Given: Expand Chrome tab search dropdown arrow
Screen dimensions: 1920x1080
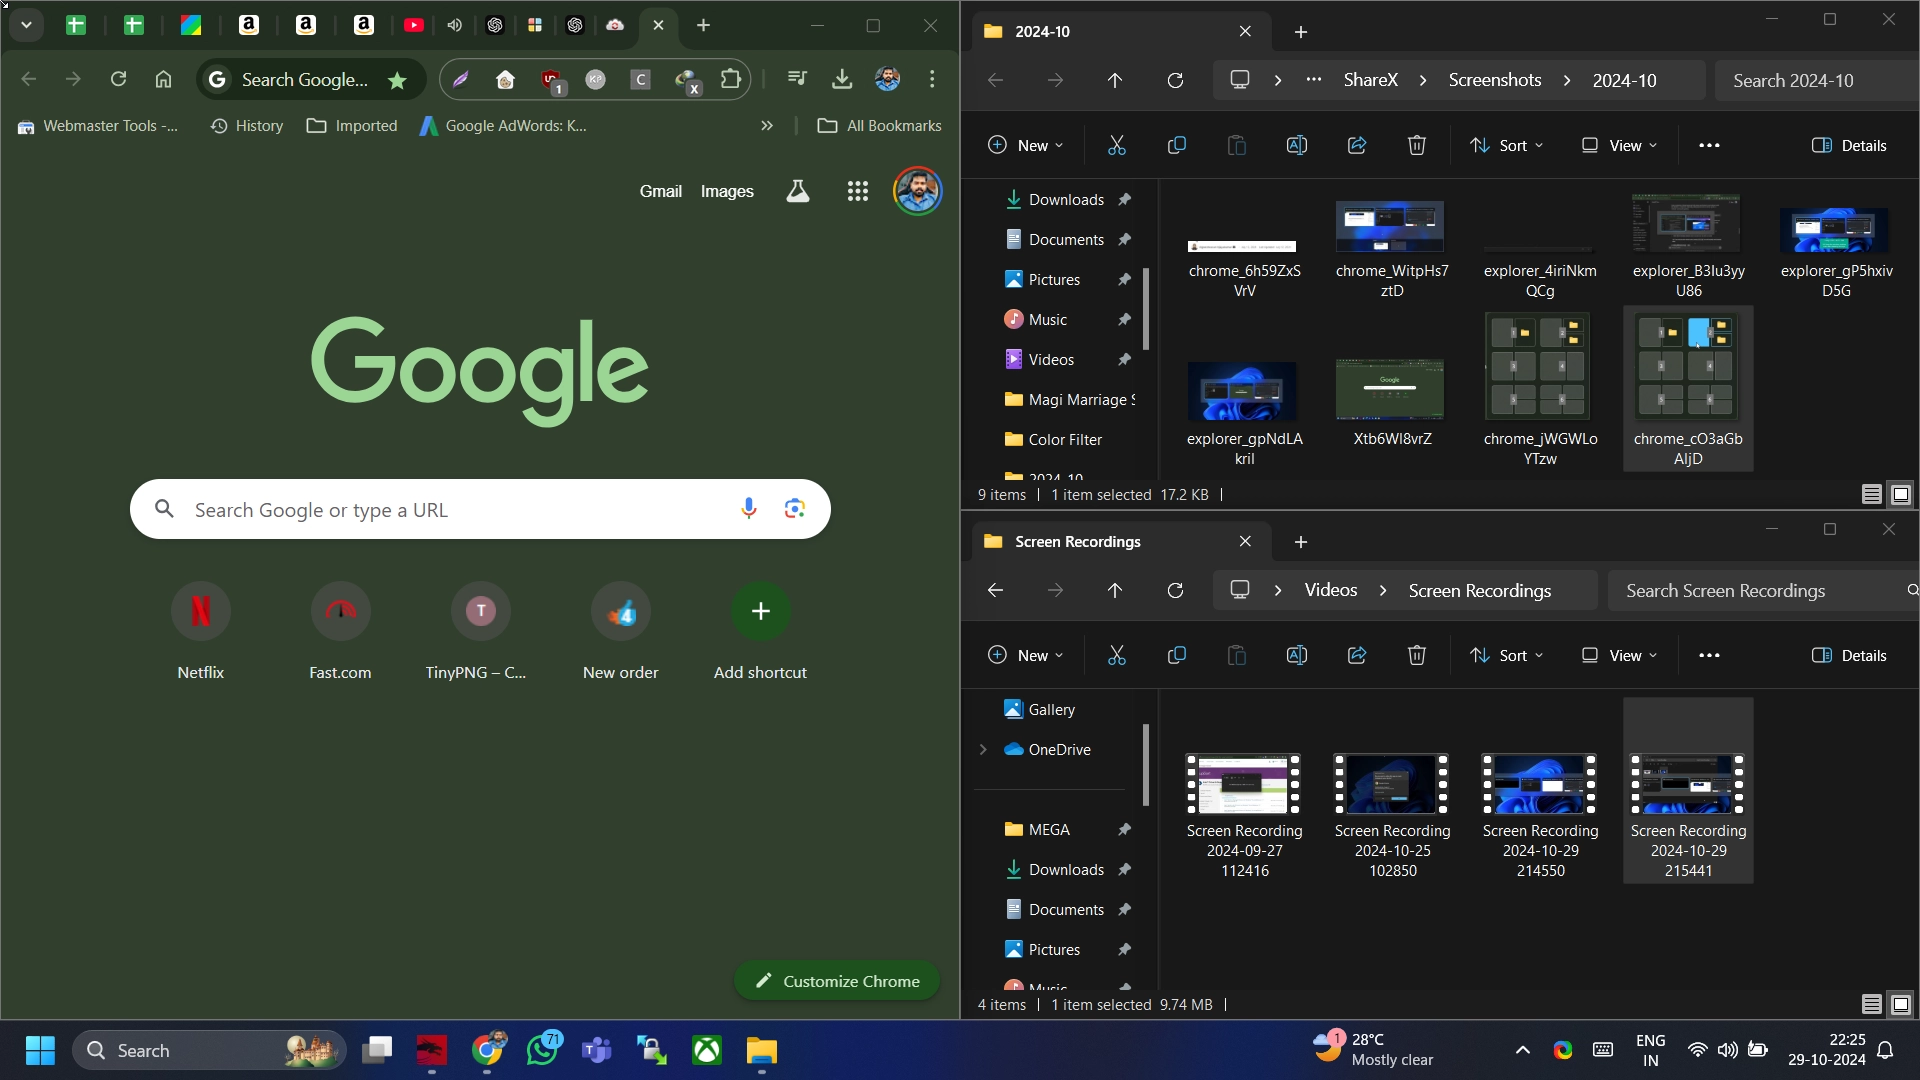Looking at the screenshot, I should pyautogui.click(x=27, y=25).
